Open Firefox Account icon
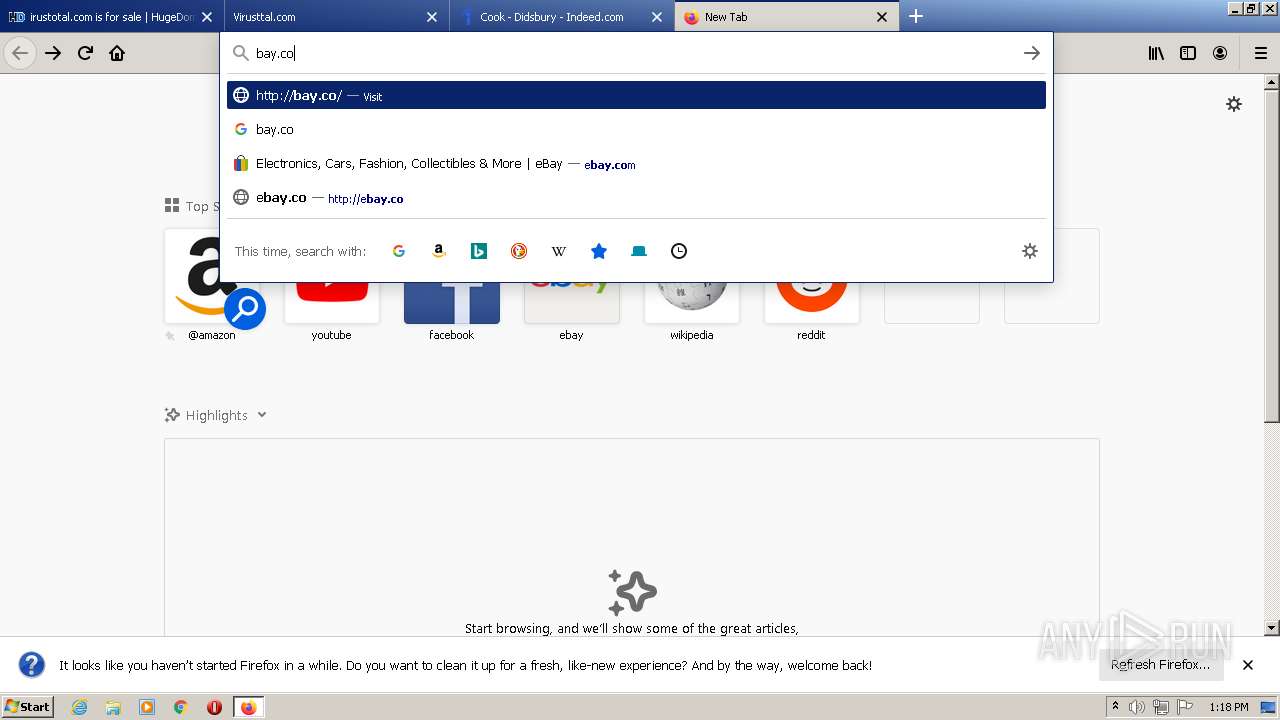Screen dimensions: 1280x720 pos(1220,53)
